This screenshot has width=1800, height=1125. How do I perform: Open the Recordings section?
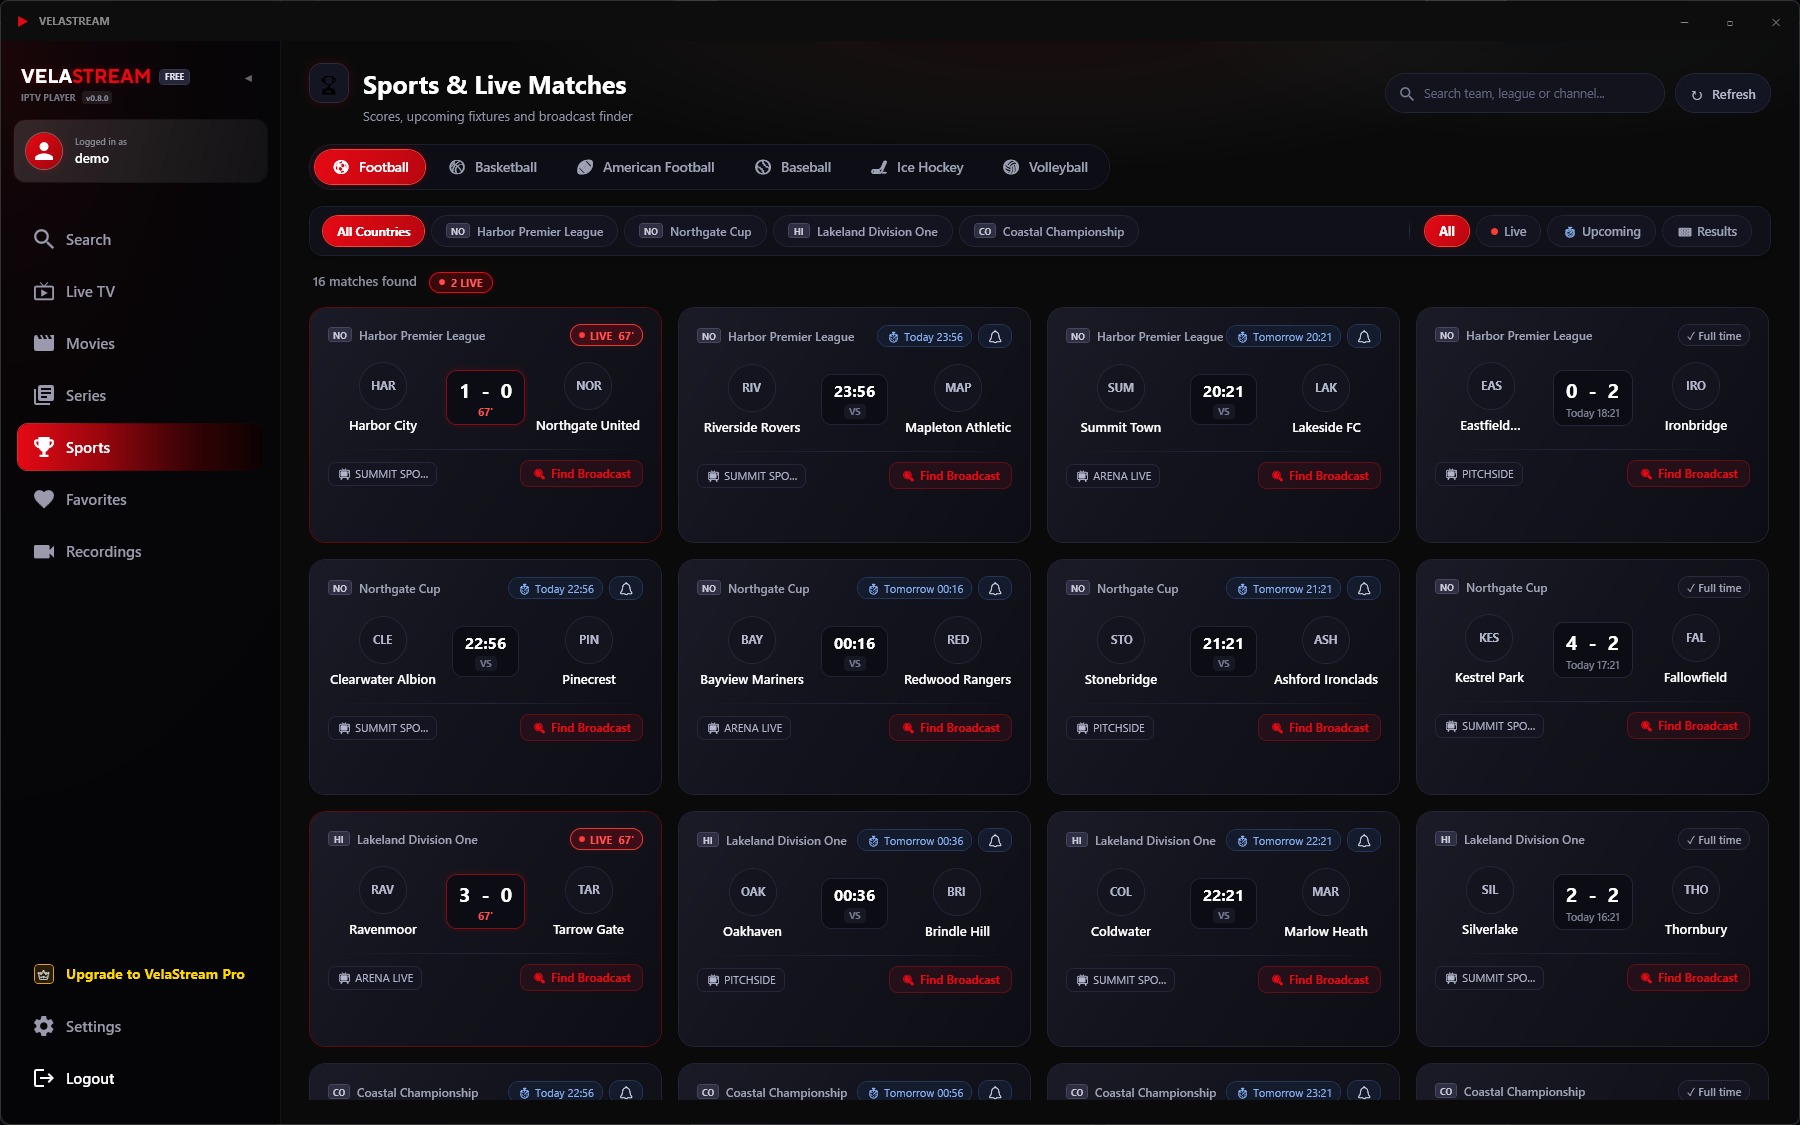[x=140, y=551]
